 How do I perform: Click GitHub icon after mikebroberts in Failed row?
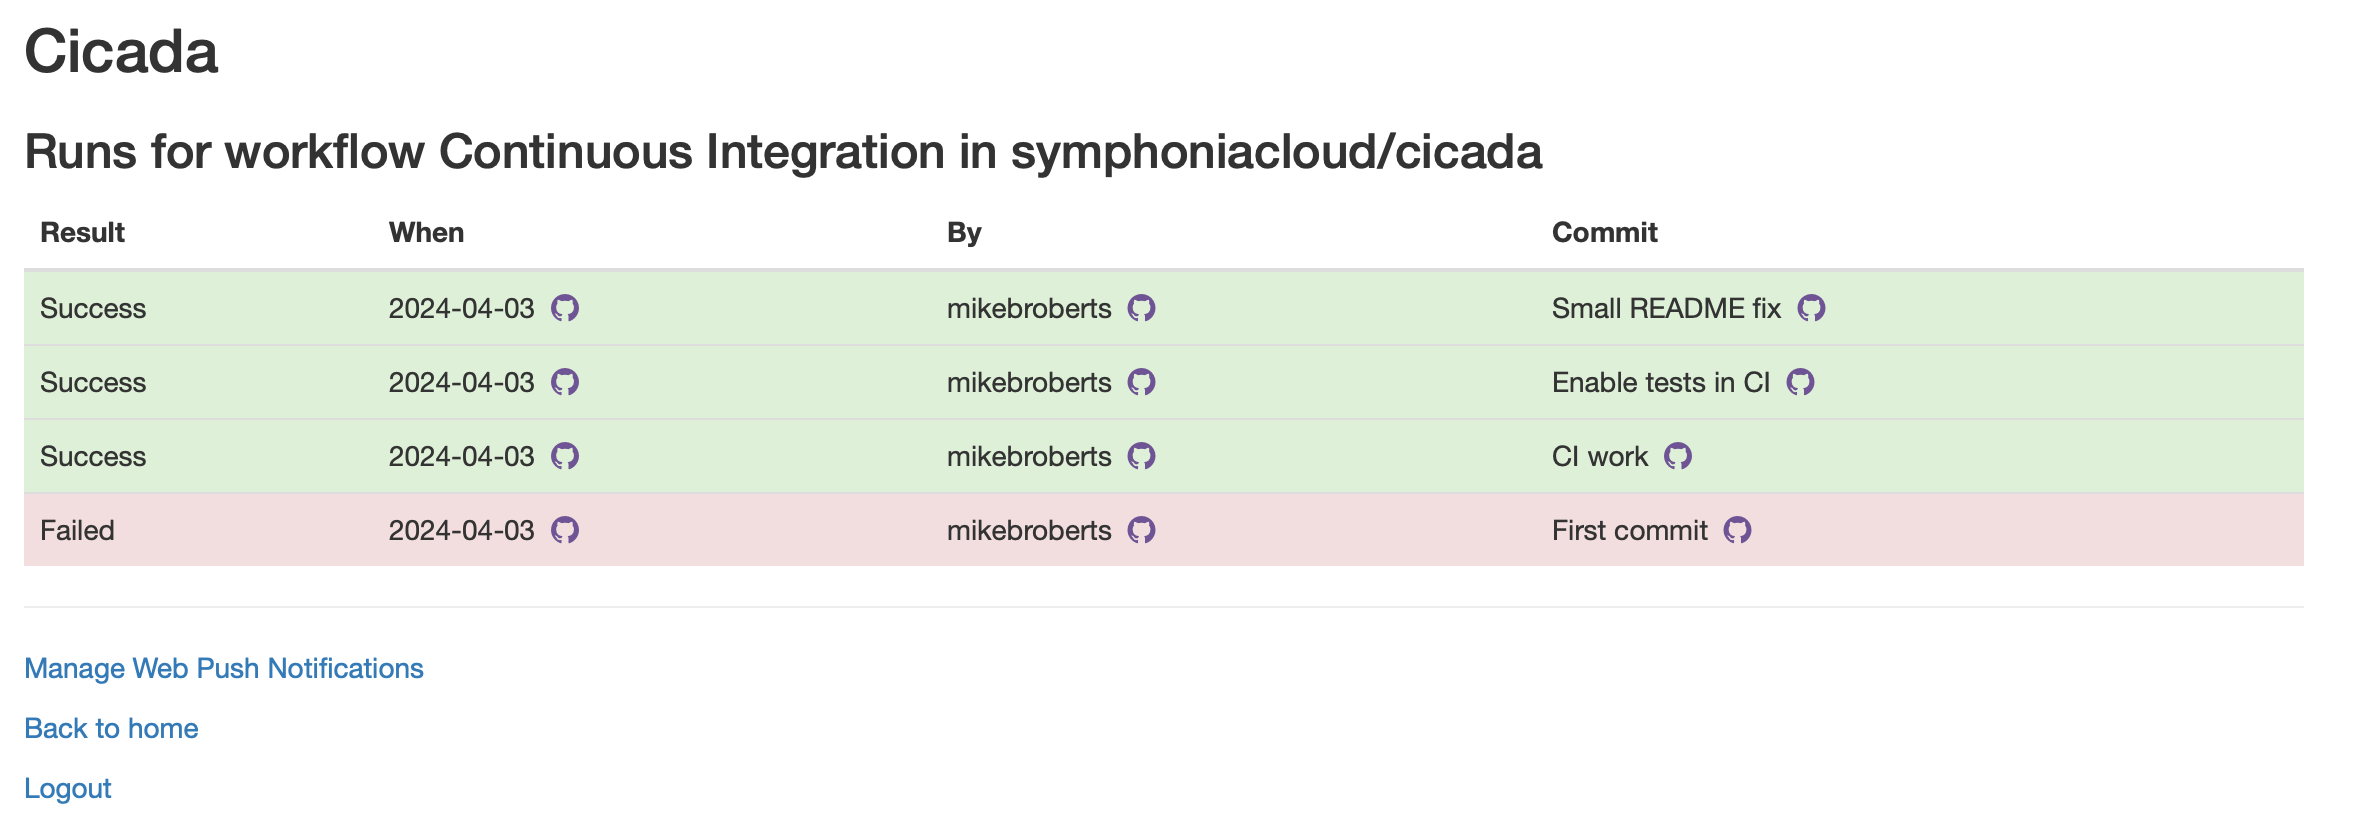pyautogui.click(x=1141, y=530)
